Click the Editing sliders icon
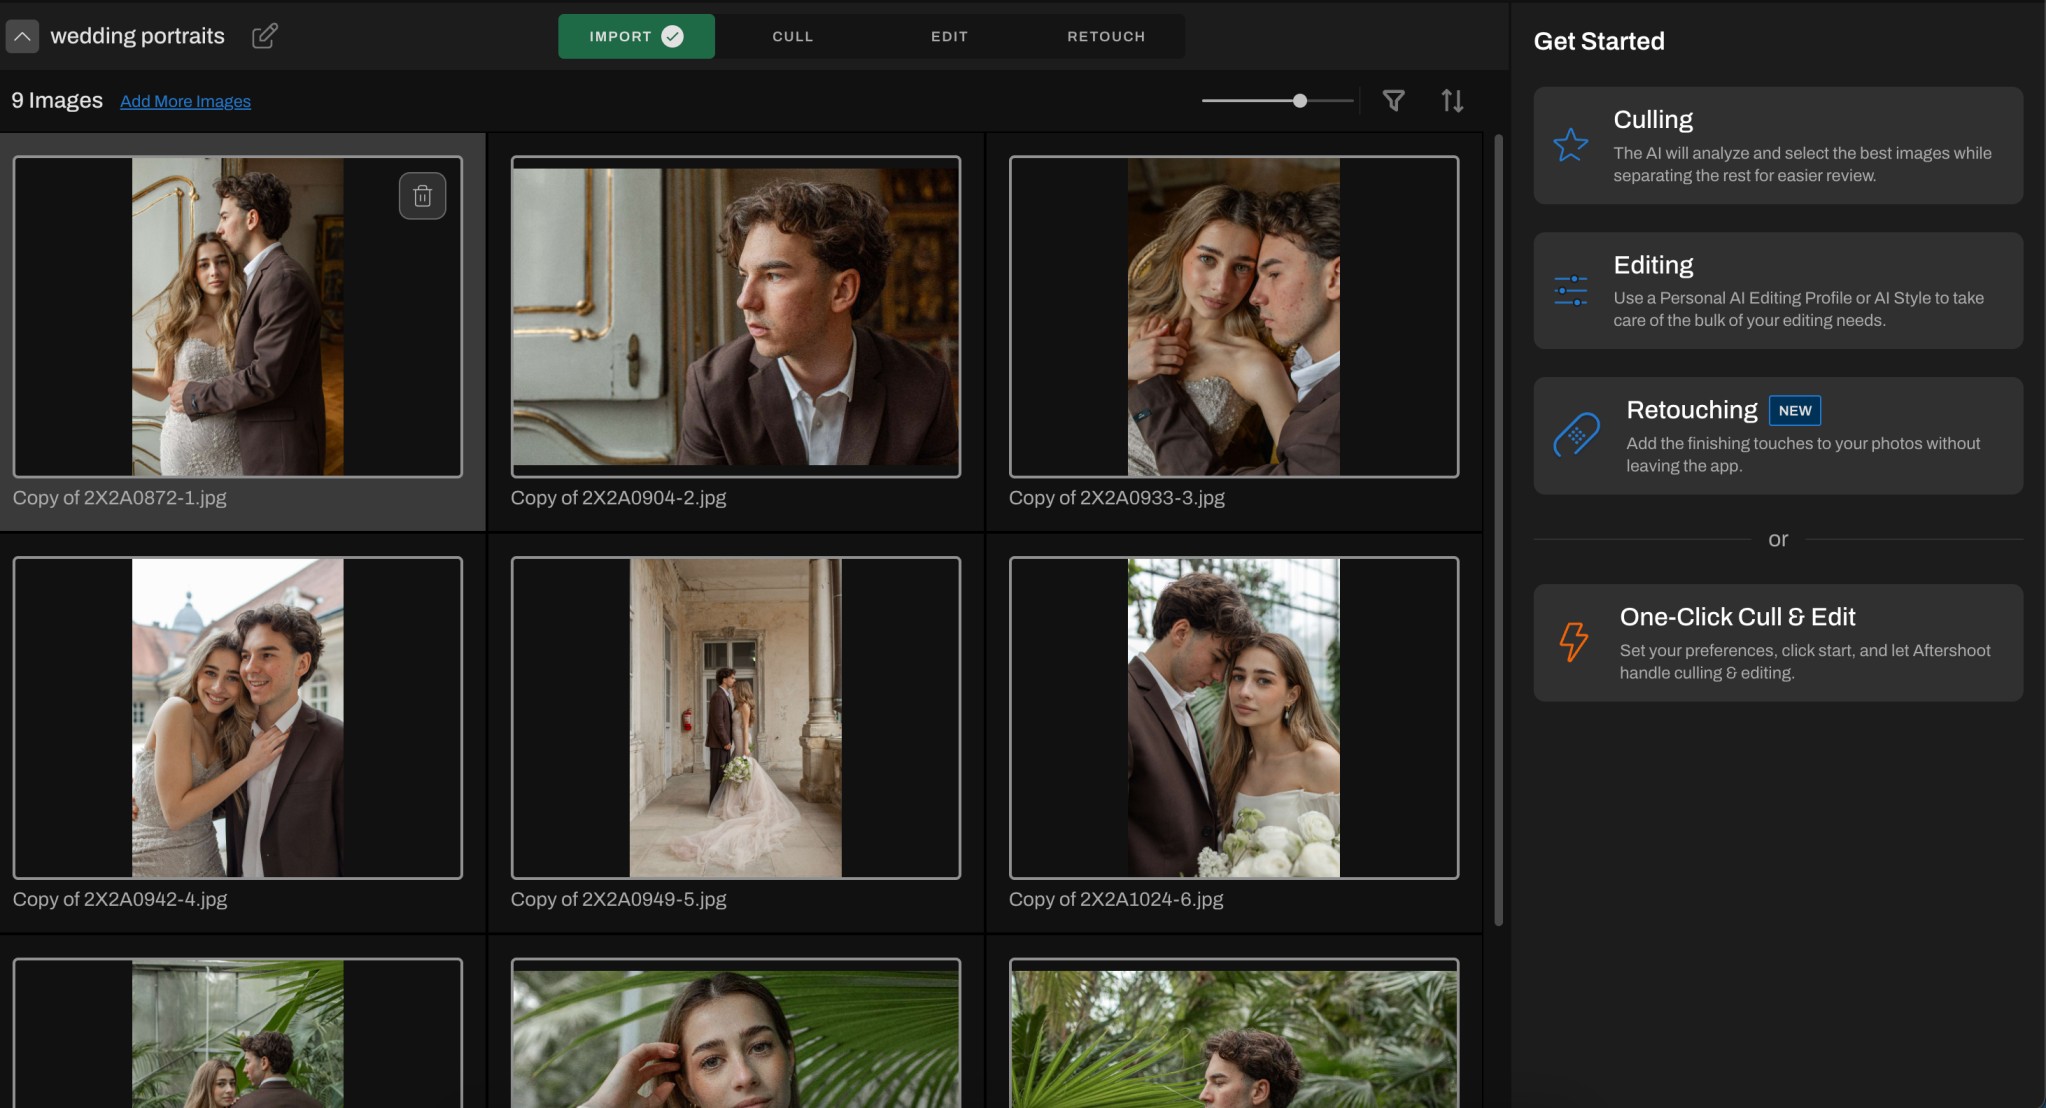This screenshot has width=2046, height=1108. 1570,291
